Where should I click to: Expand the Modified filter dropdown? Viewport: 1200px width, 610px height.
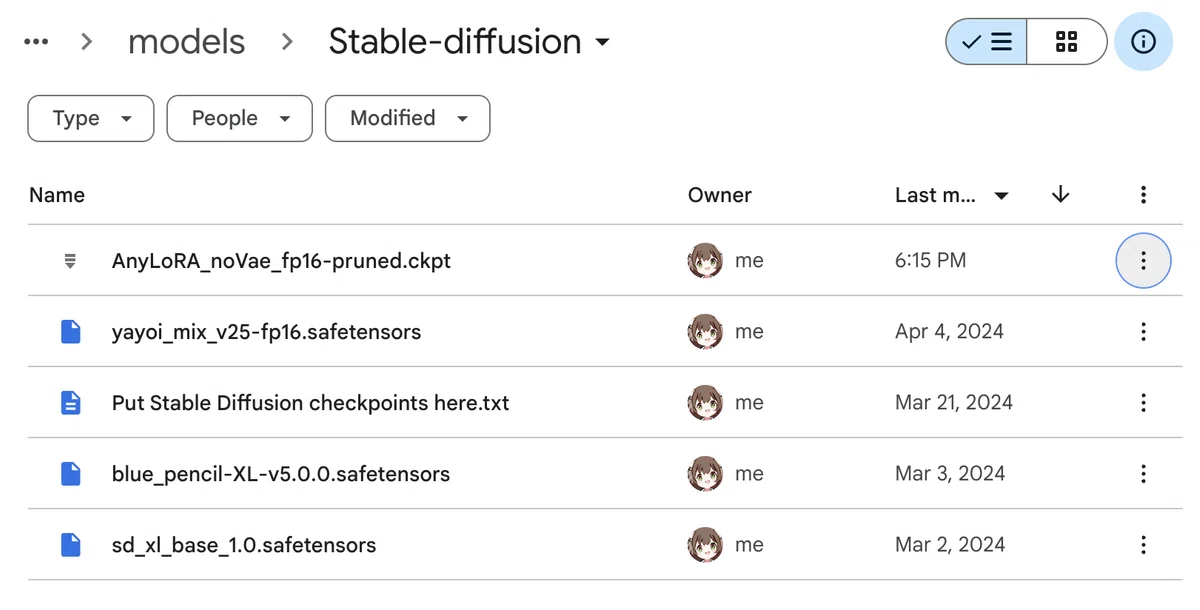(408, 118)
